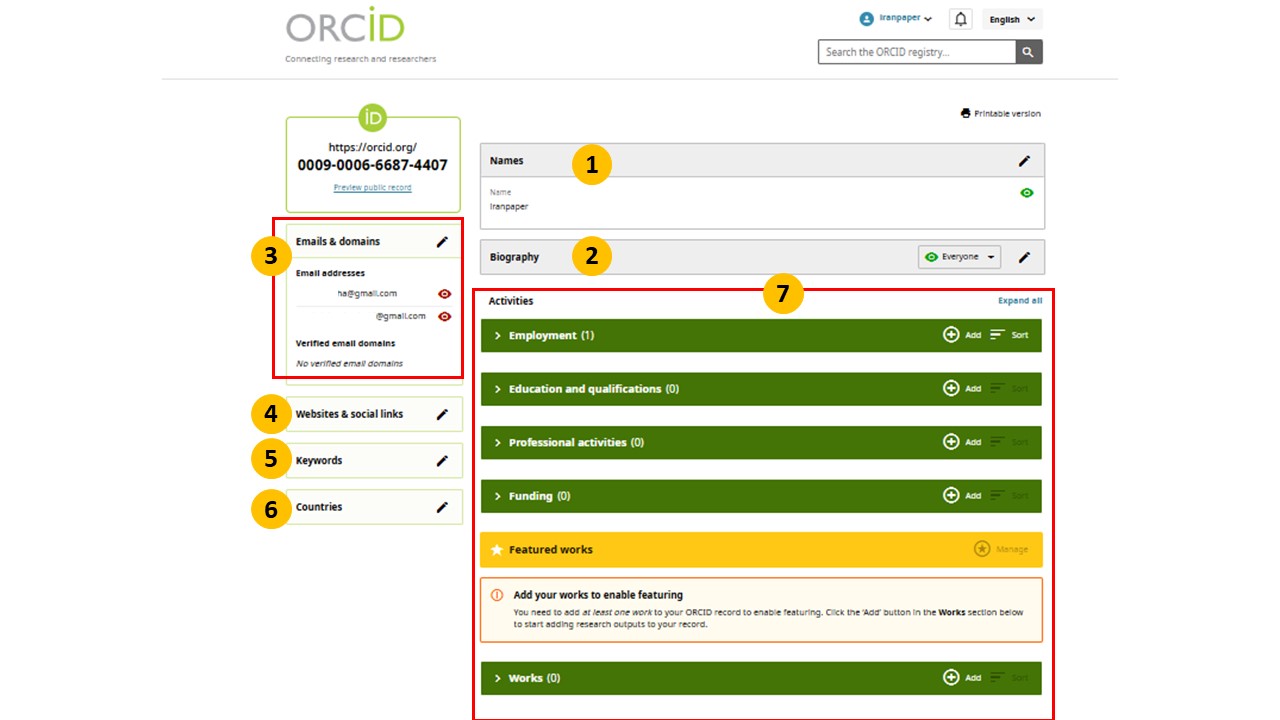
Task: Edit Emails & domains pencil icon
Action: pos(442,242)
